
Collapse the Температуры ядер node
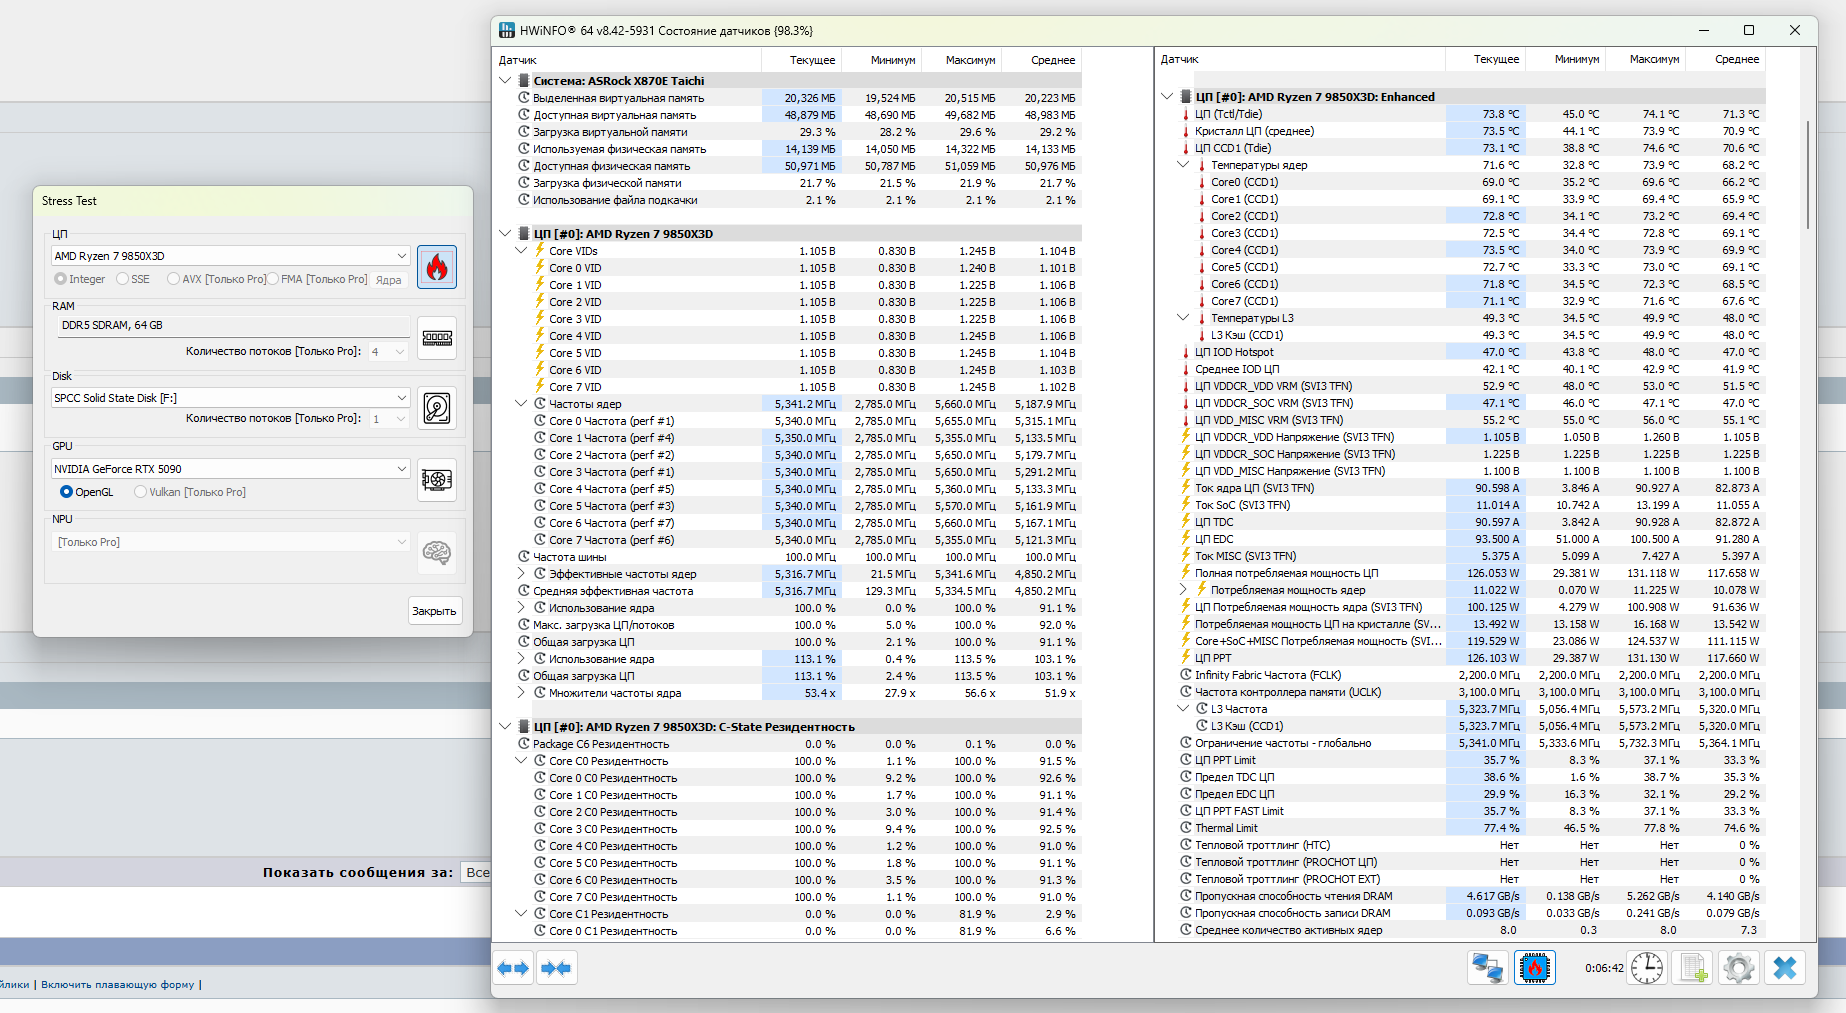pyautogui.click(x=1183, y=165)
